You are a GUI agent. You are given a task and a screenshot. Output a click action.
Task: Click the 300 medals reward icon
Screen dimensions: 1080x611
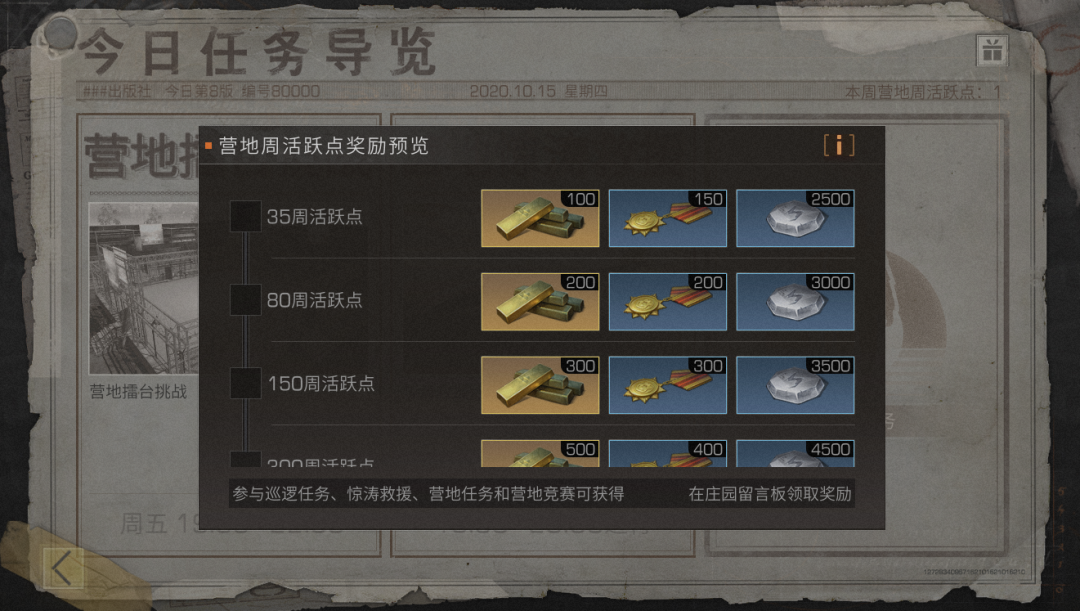667,385
